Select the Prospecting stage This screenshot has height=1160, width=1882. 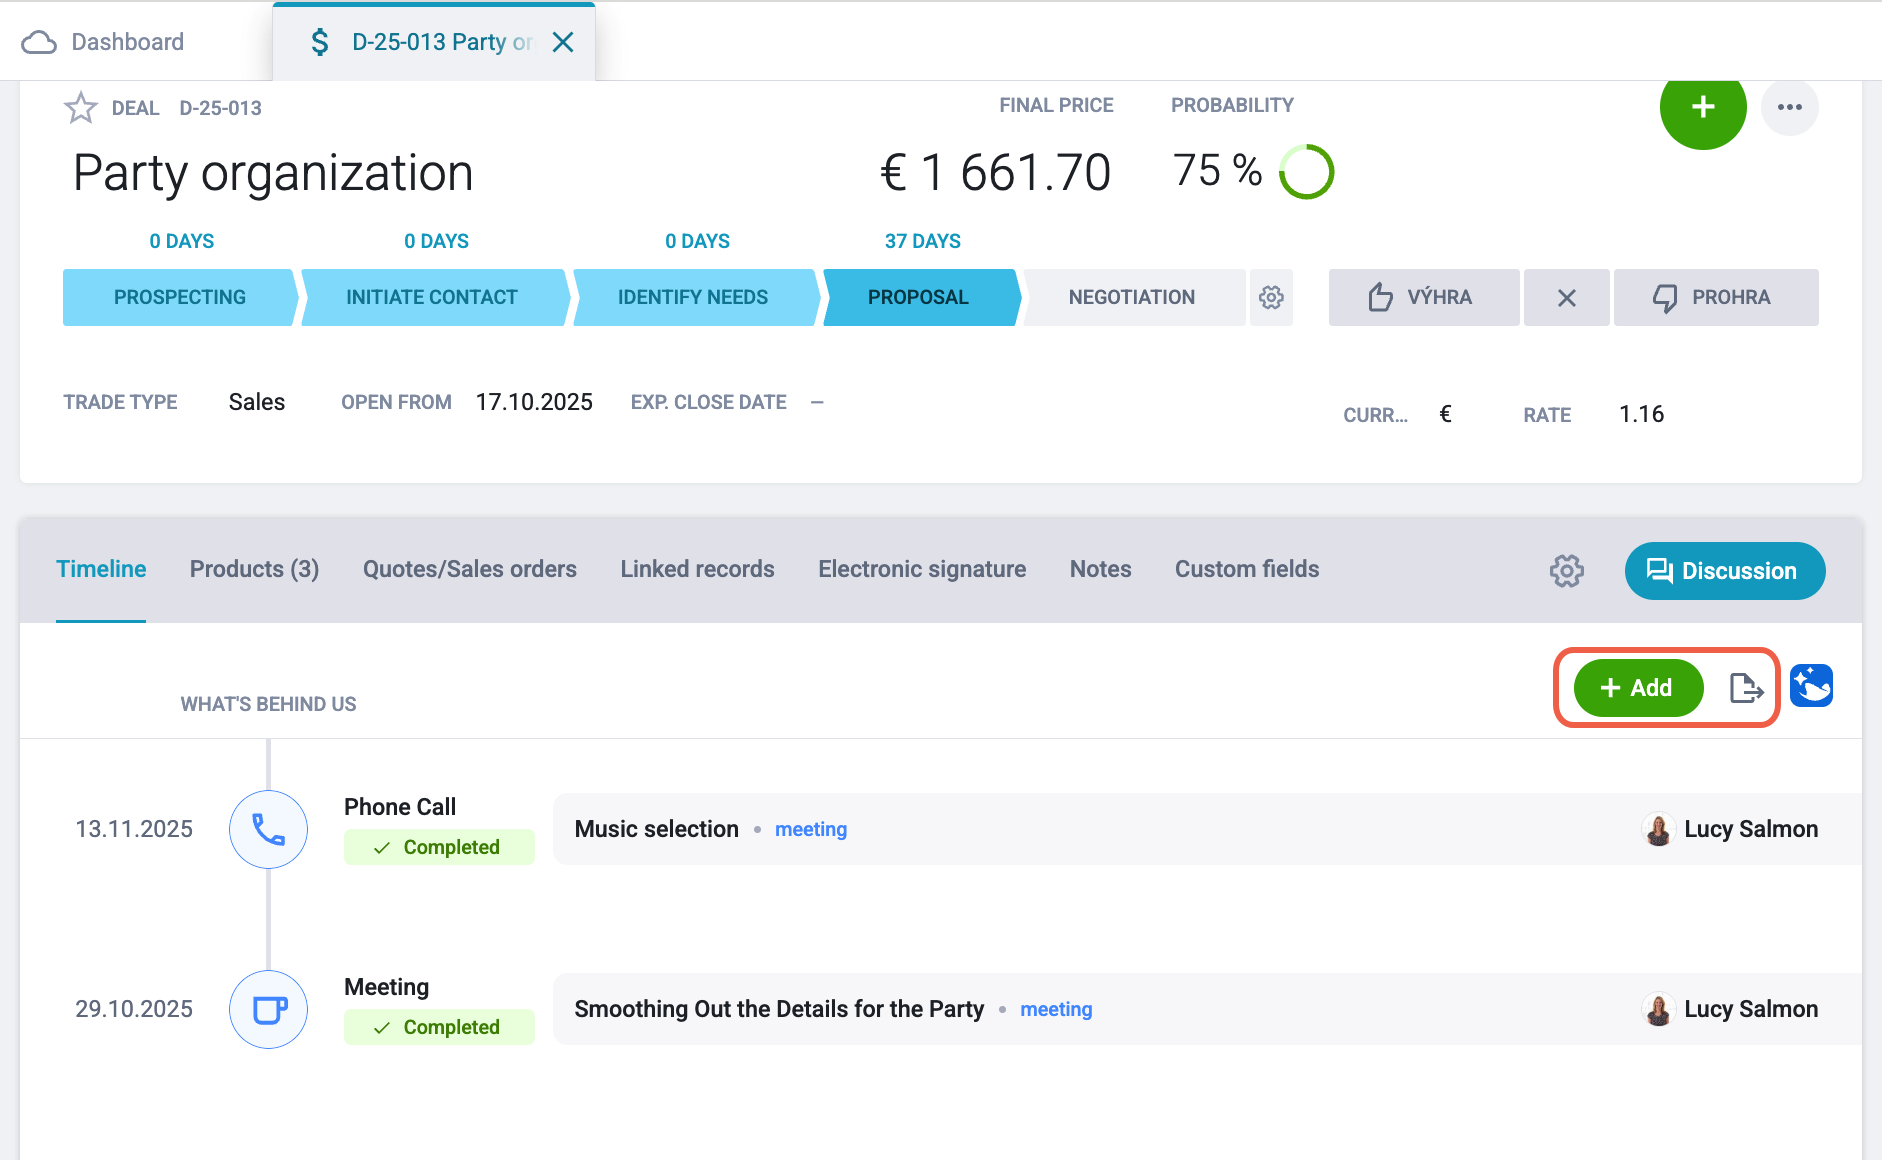[180, 297]
